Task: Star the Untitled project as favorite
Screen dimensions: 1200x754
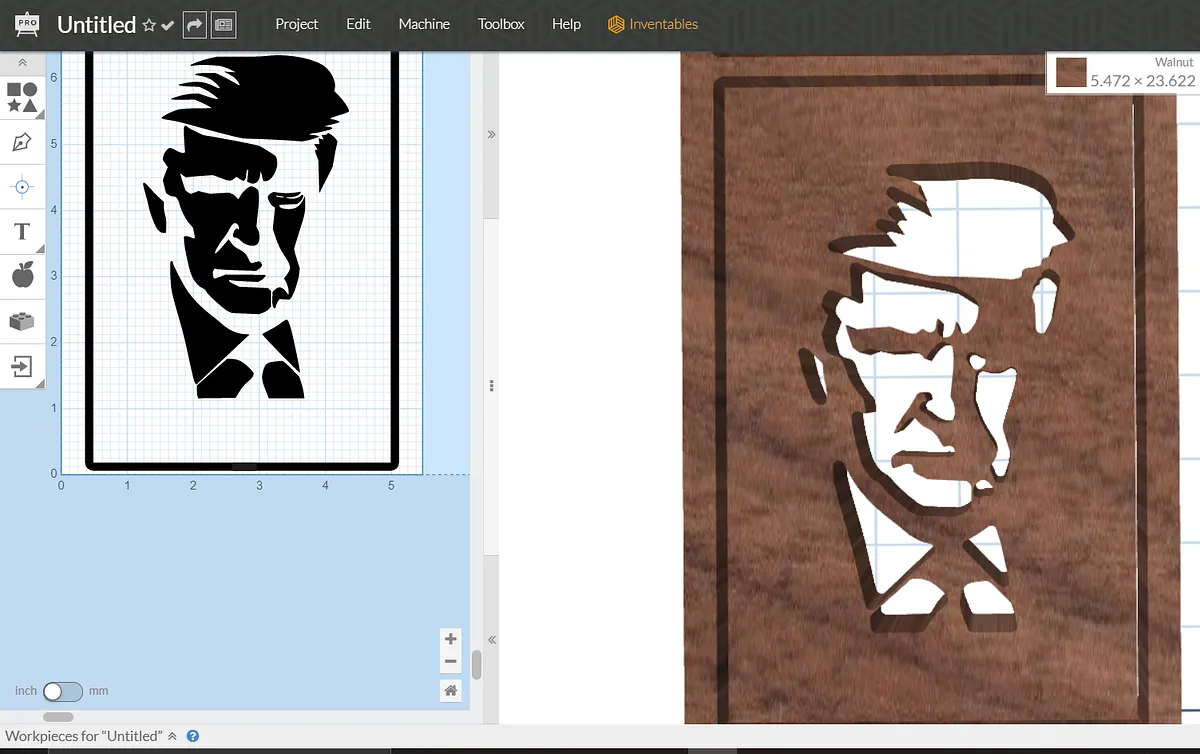Action: click(x=149, y=25)
